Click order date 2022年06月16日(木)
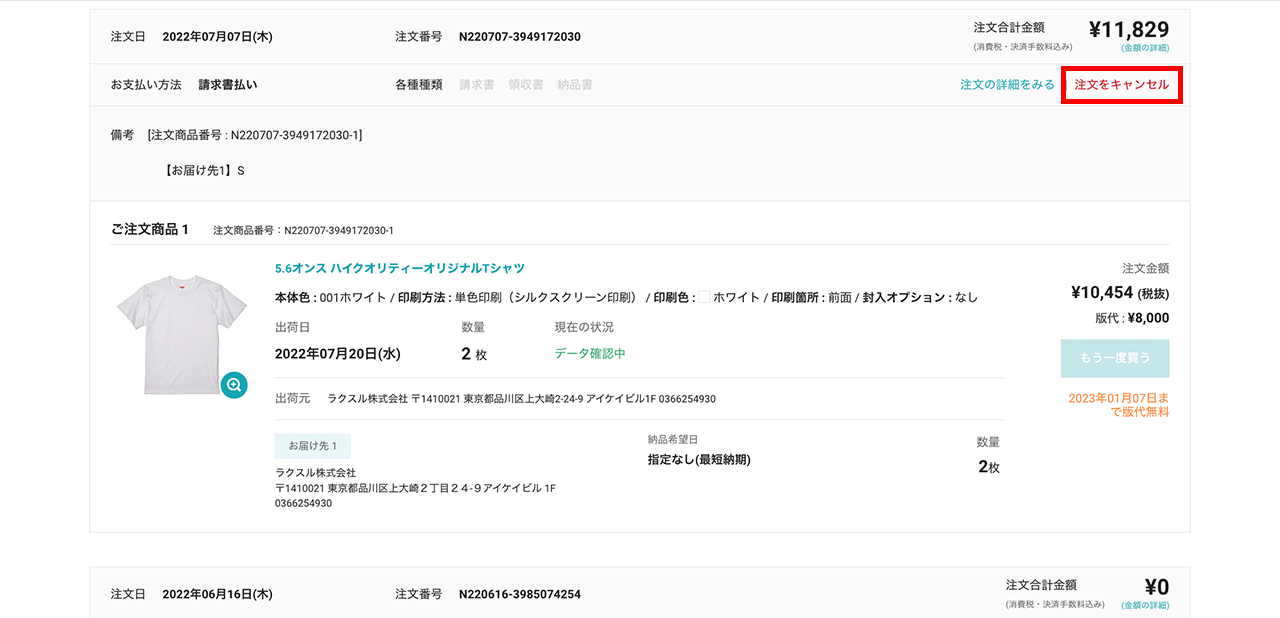The width and height of the screenshot is (1280, 618). click(217, 594)
